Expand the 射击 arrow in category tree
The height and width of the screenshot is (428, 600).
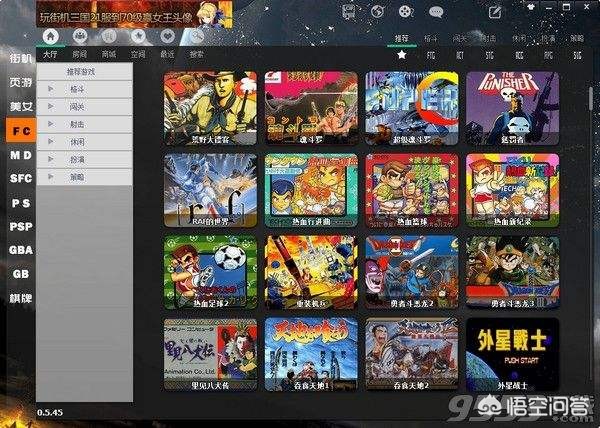(51, 124)
